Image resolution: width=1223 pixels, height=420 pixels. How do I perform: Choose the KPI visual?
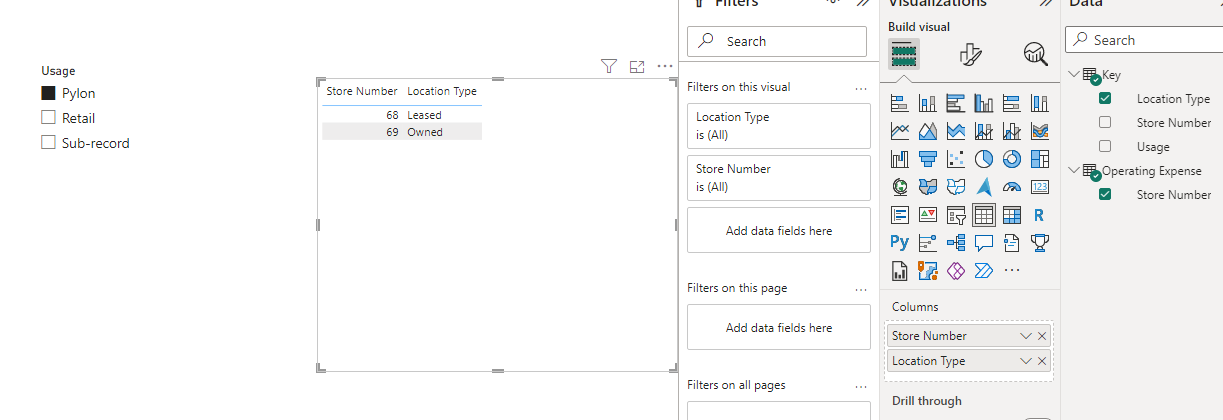927,215
